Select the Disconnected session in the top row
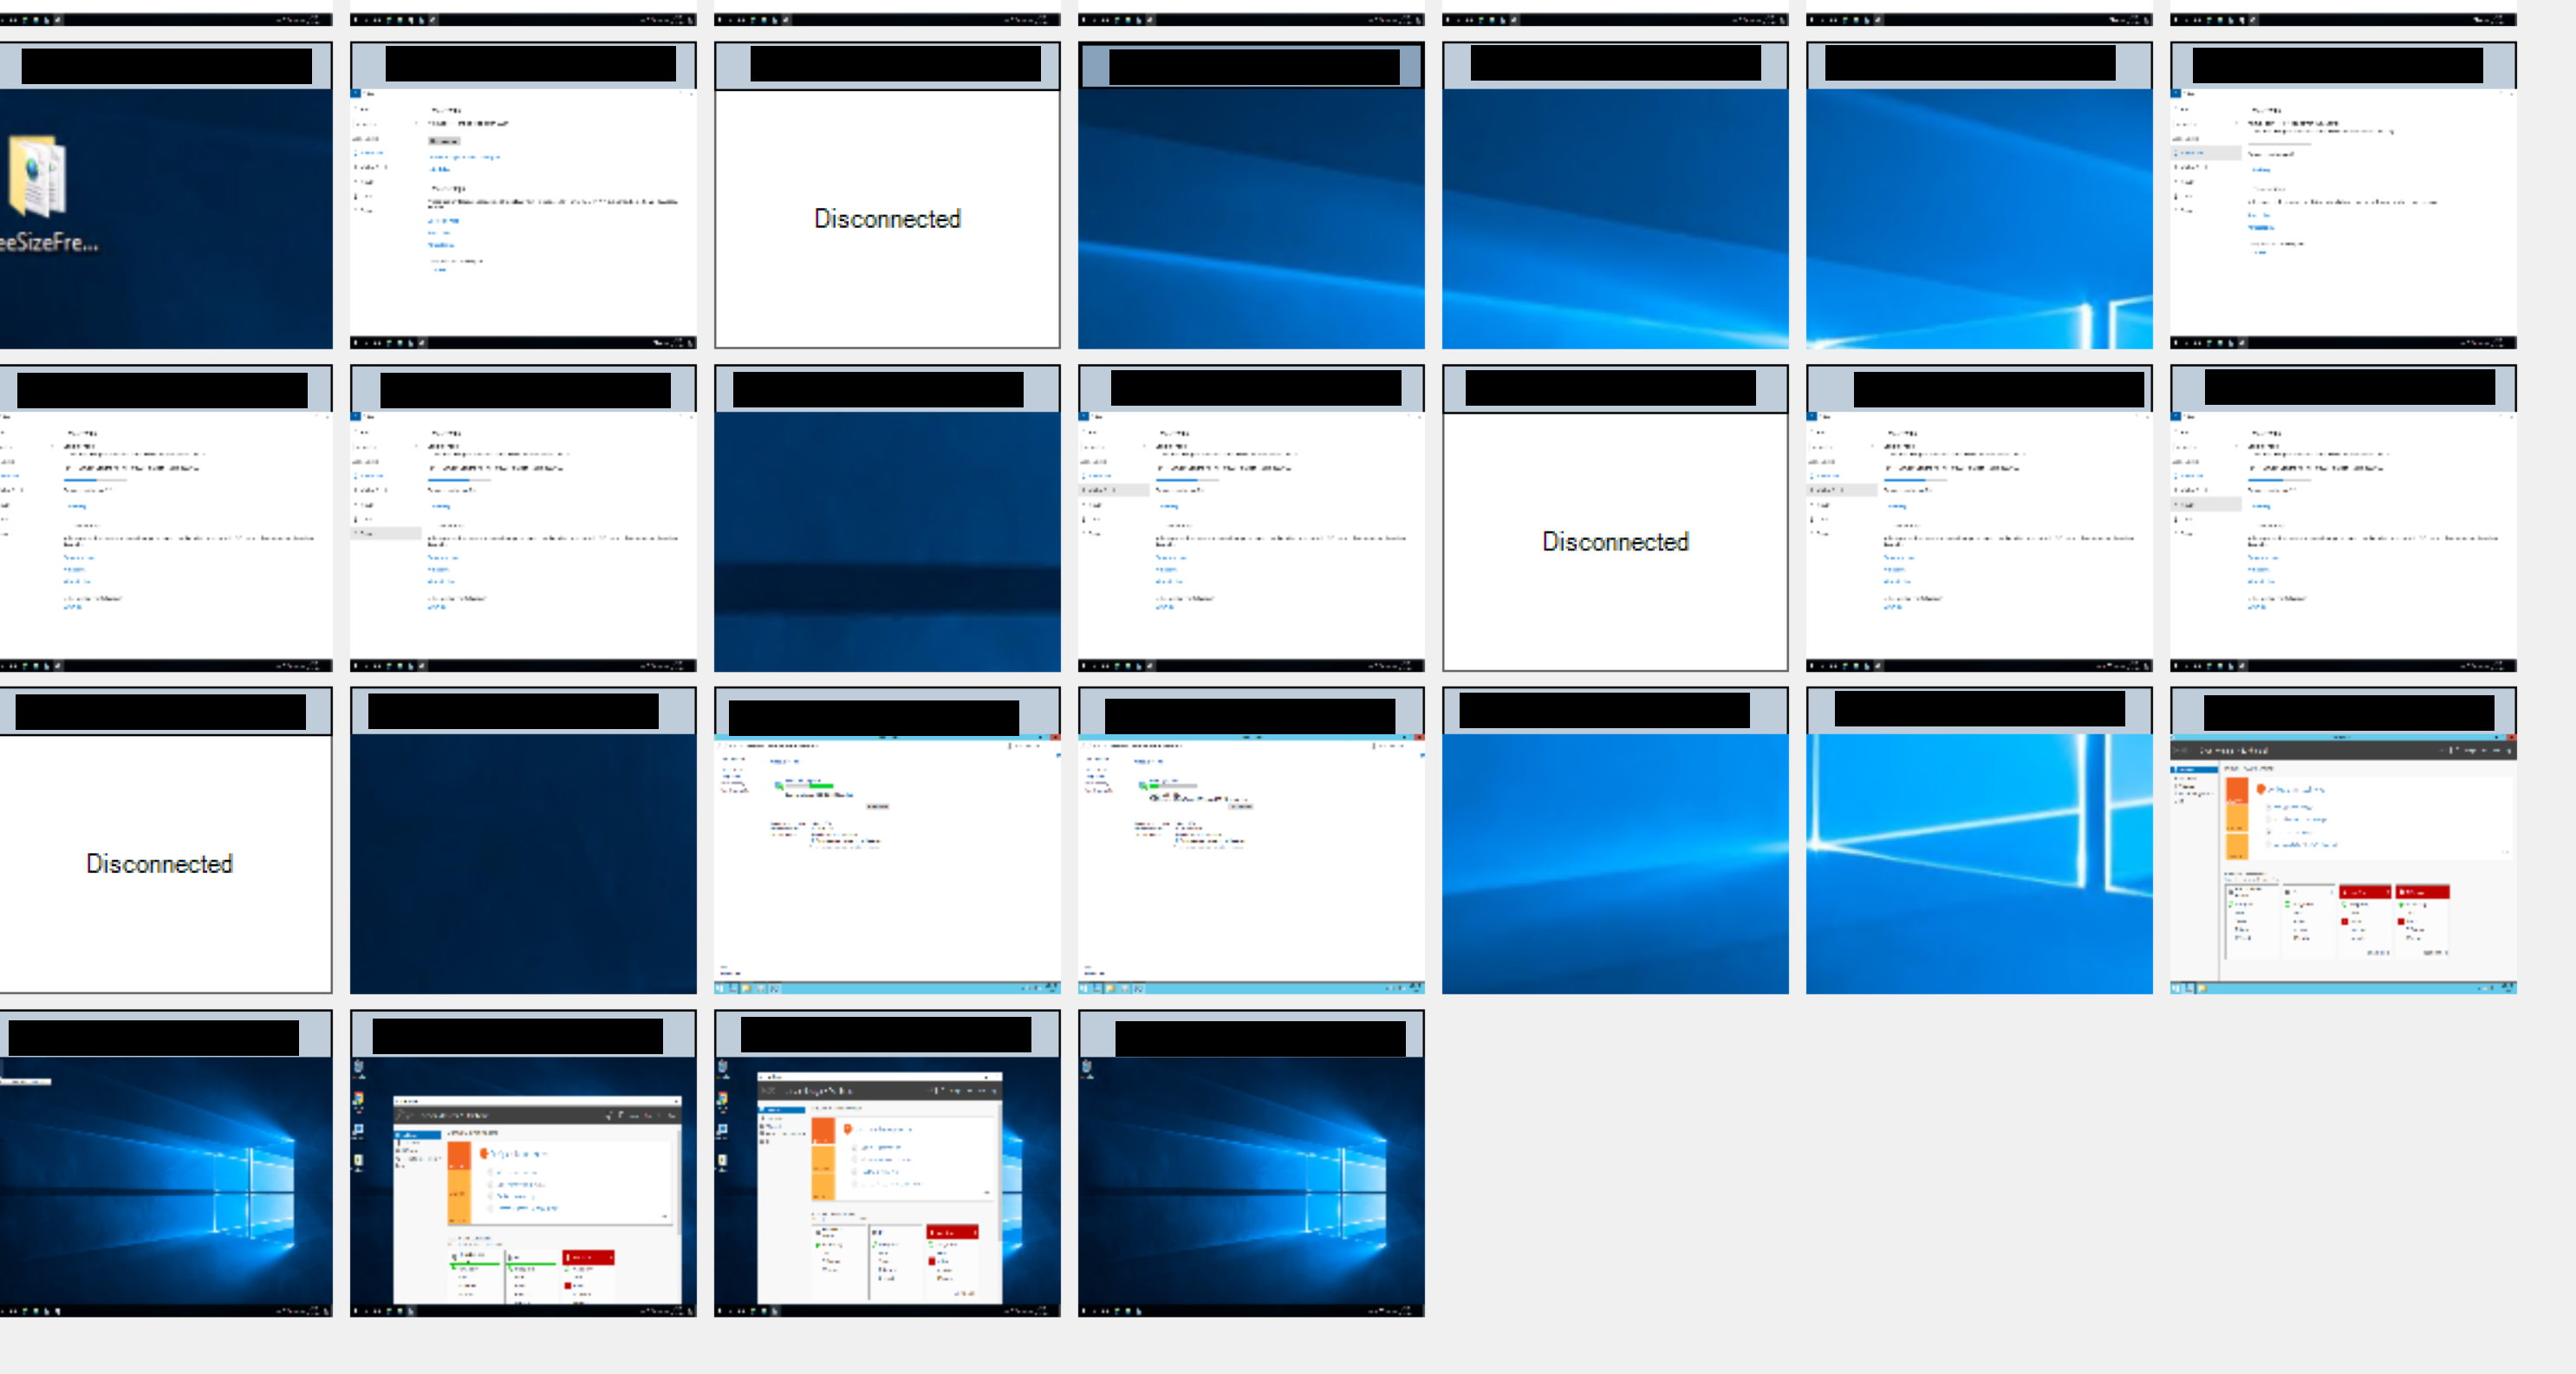 click(x=887, y=219)
